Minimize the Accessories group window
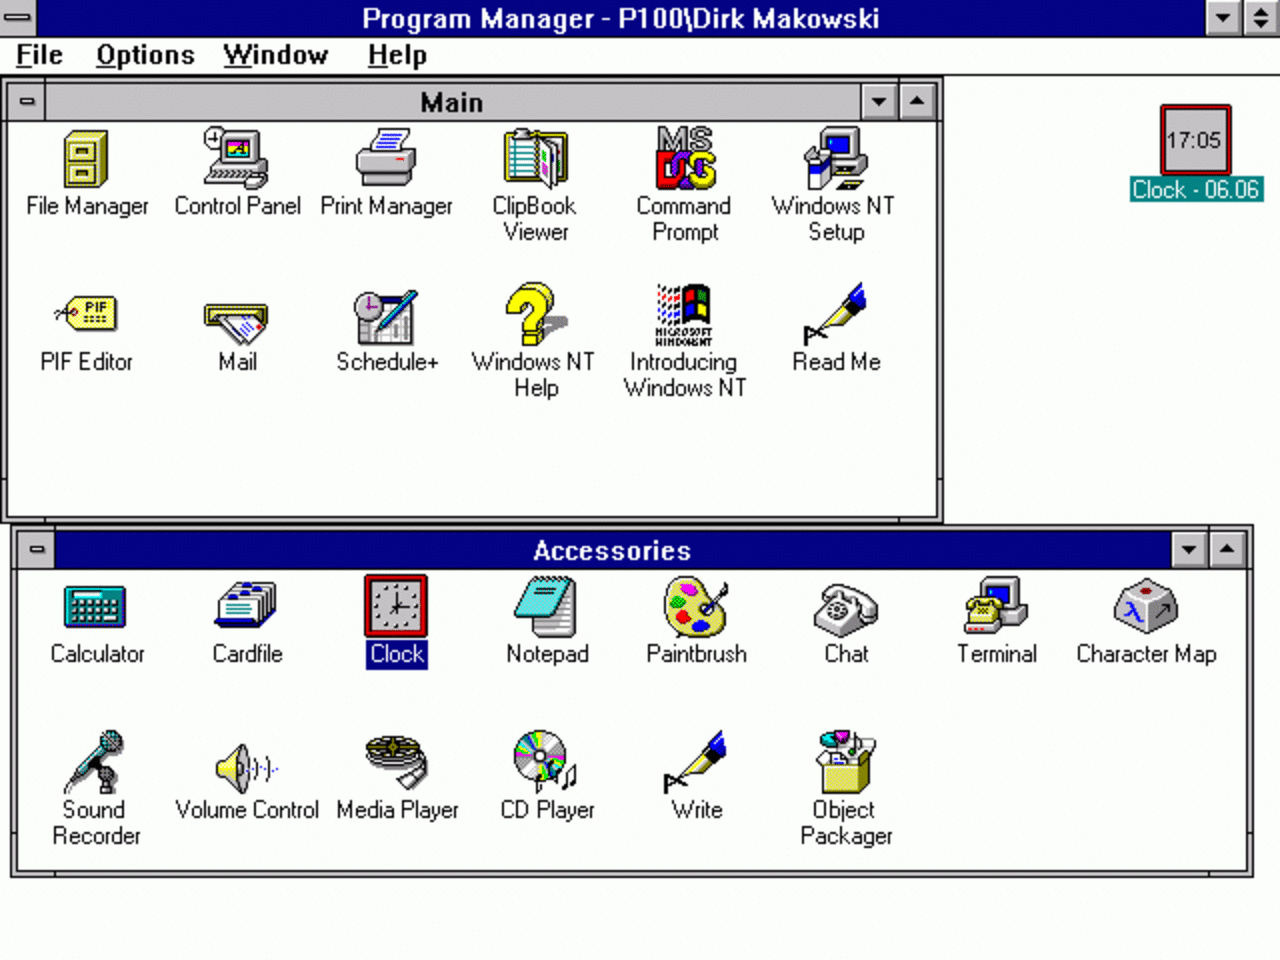 coord(1189,549)
